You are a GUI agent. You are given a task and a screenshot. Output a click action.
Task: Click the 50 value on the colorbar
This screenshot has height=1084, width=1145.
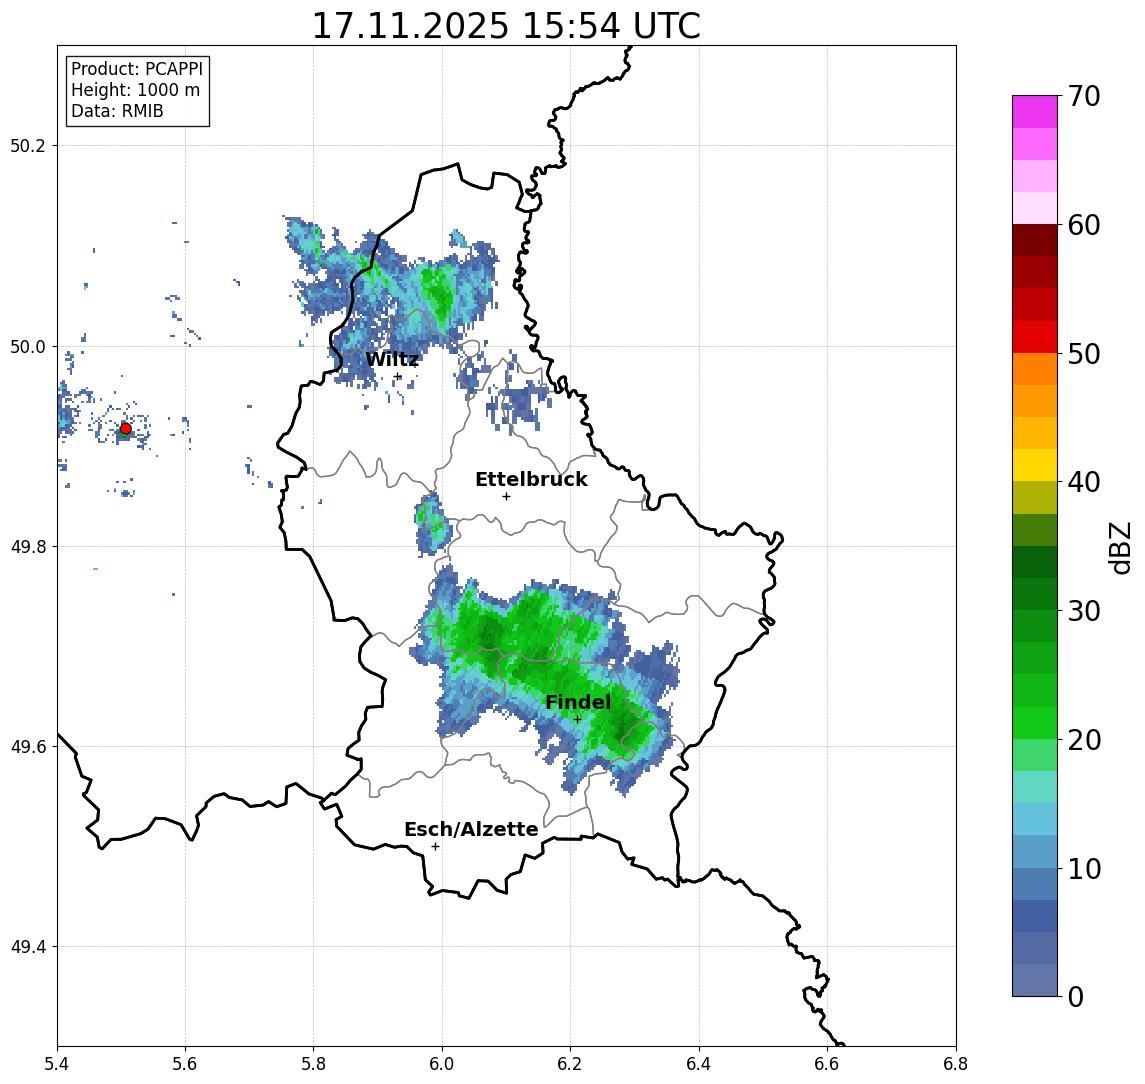[x=1084, y=354]
